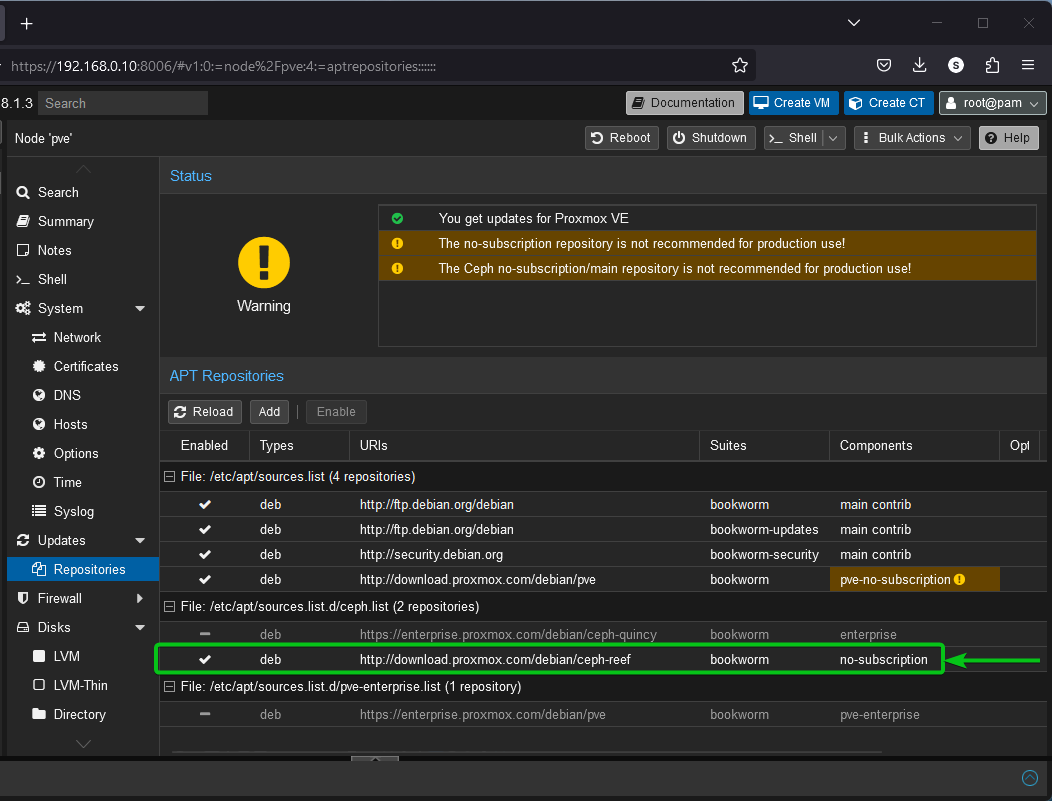Collapse the pve-enterprise.list file group

[x=170, y=686]
